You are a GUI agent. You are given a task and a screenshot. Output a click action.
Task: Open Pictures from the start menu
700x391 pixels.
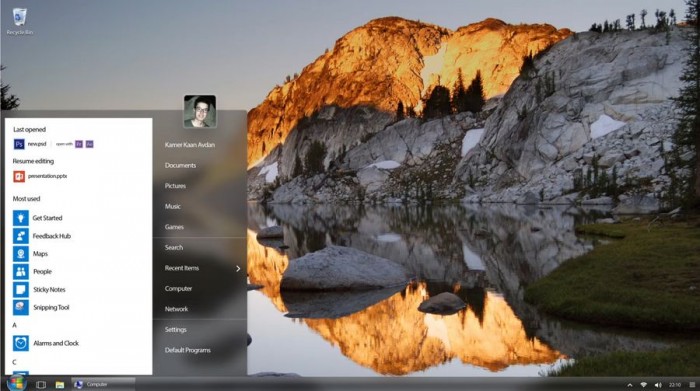(175, 186)
